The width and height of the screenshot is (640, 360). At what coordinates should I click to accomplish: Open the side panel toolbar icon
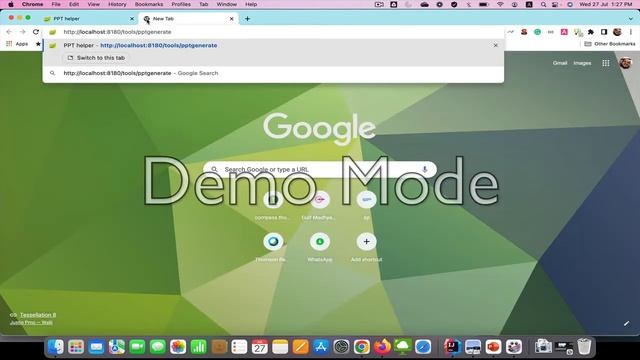[x=604, y=32]
